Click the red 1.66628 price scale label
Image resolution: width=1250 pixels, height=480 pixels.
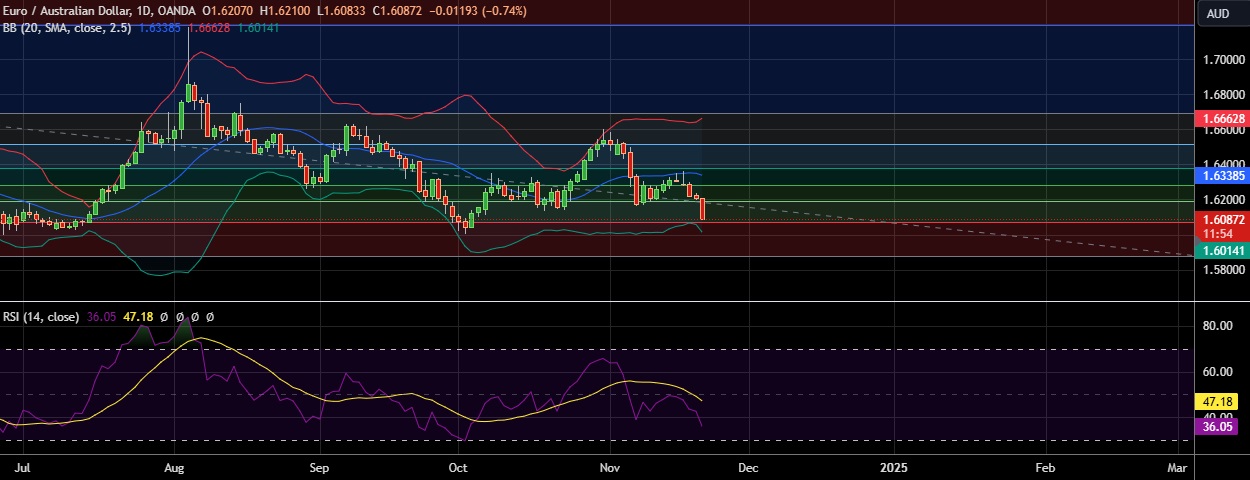[x=1223, y=118]
